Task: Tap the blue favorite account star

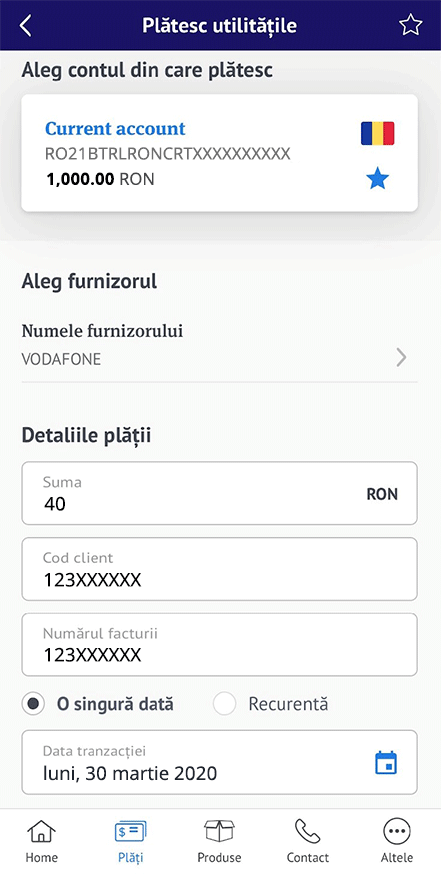Action: [377, 179]
